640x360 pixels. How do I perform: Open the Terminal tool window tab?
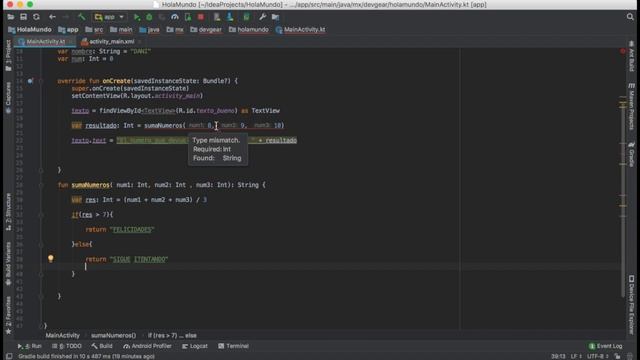point(233,346)
